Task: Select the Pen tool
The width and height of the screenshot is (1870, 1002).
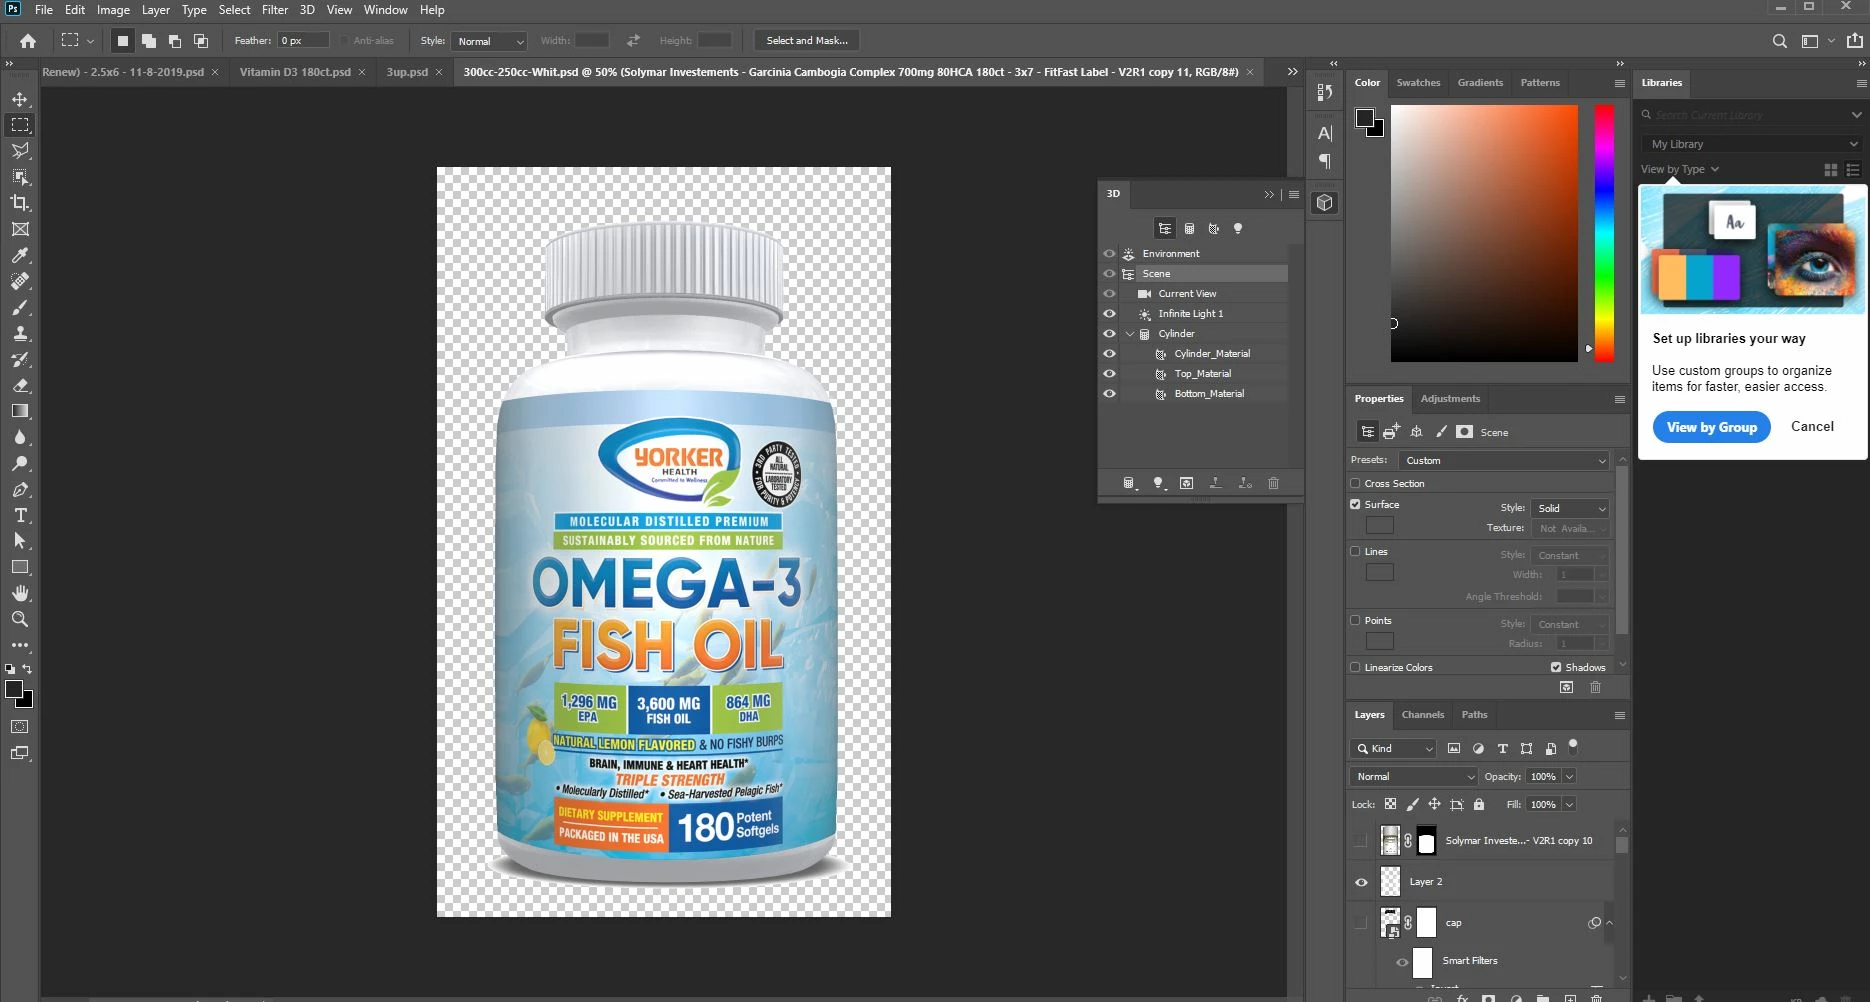Action: [20, 489]
